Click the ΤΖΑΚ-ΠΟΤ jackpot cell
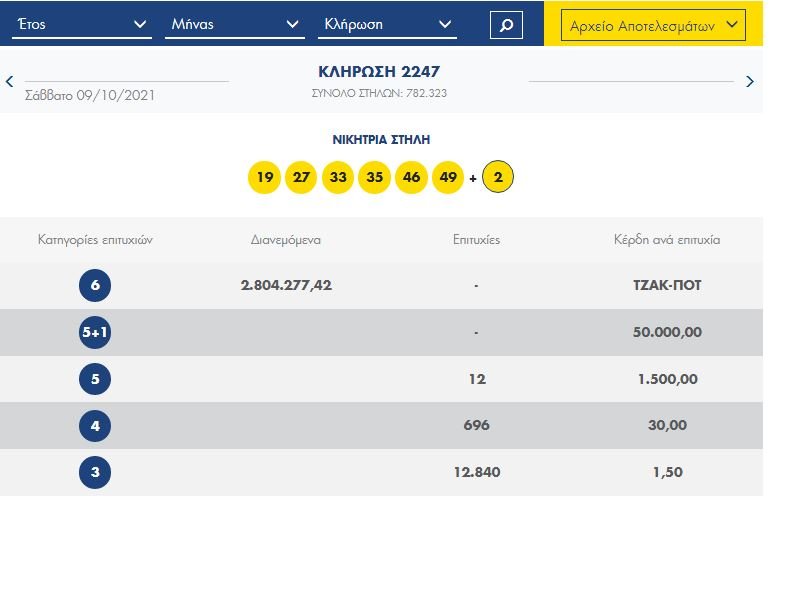 tap(666, 286)
